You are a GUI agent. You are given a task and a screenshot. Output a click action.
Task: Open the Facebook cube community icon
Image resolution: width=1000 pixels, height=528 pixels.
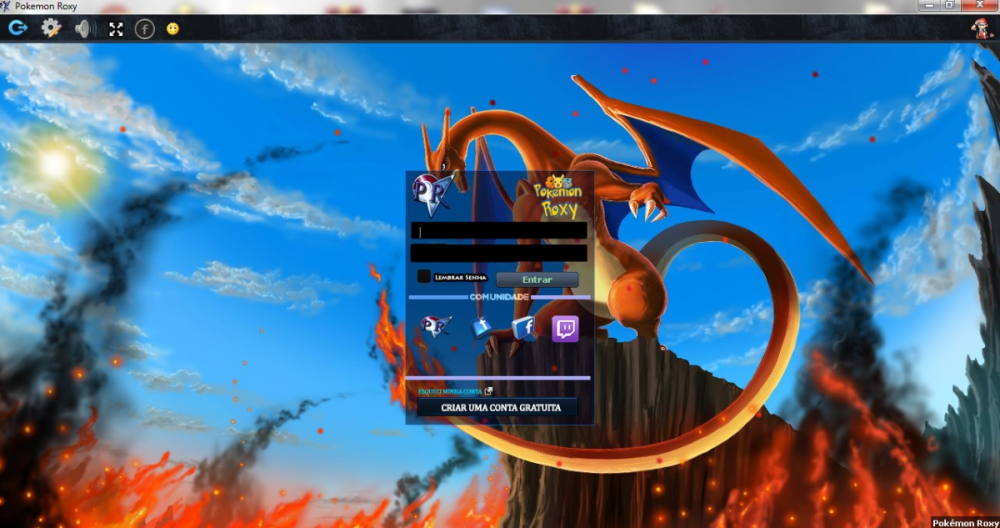(523, 327)
